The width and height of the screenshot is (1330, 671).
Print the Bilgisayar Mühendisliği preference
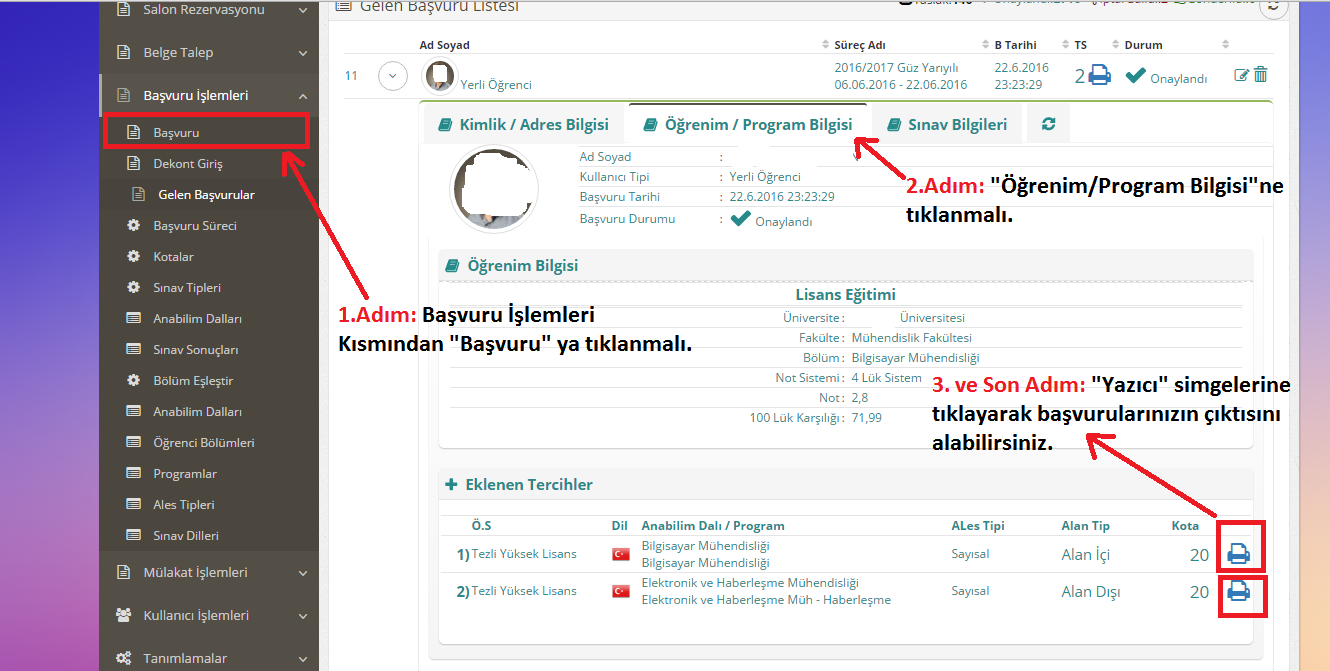(1239, 553)
